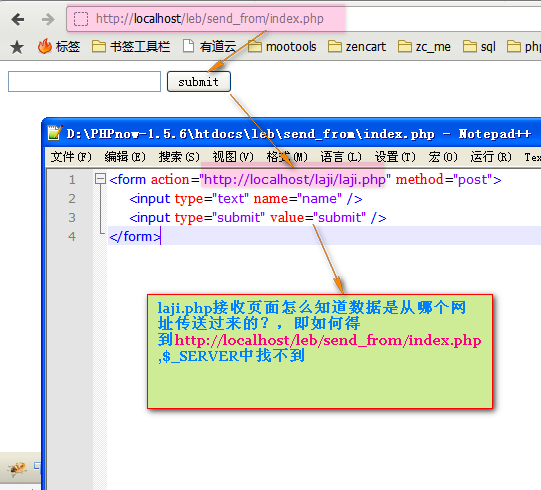Click the submit button
Image resolution: width=541 pixels, height=490 pixels.
199,82
